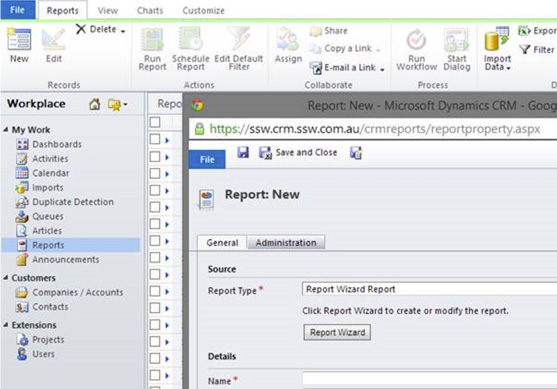This screenshot has width=557, height=389.
Task: Tick the select-all checkbox in grid header
Action: (x=155, y=122)
